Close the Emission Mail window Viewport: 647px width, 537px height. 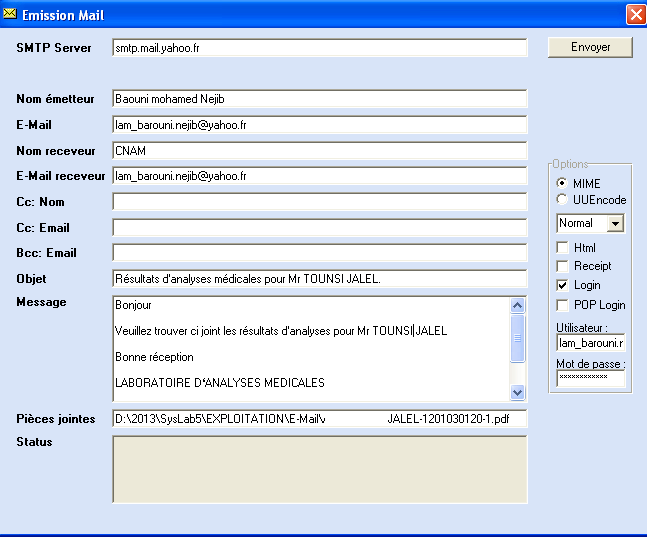[x=634, y=15]
